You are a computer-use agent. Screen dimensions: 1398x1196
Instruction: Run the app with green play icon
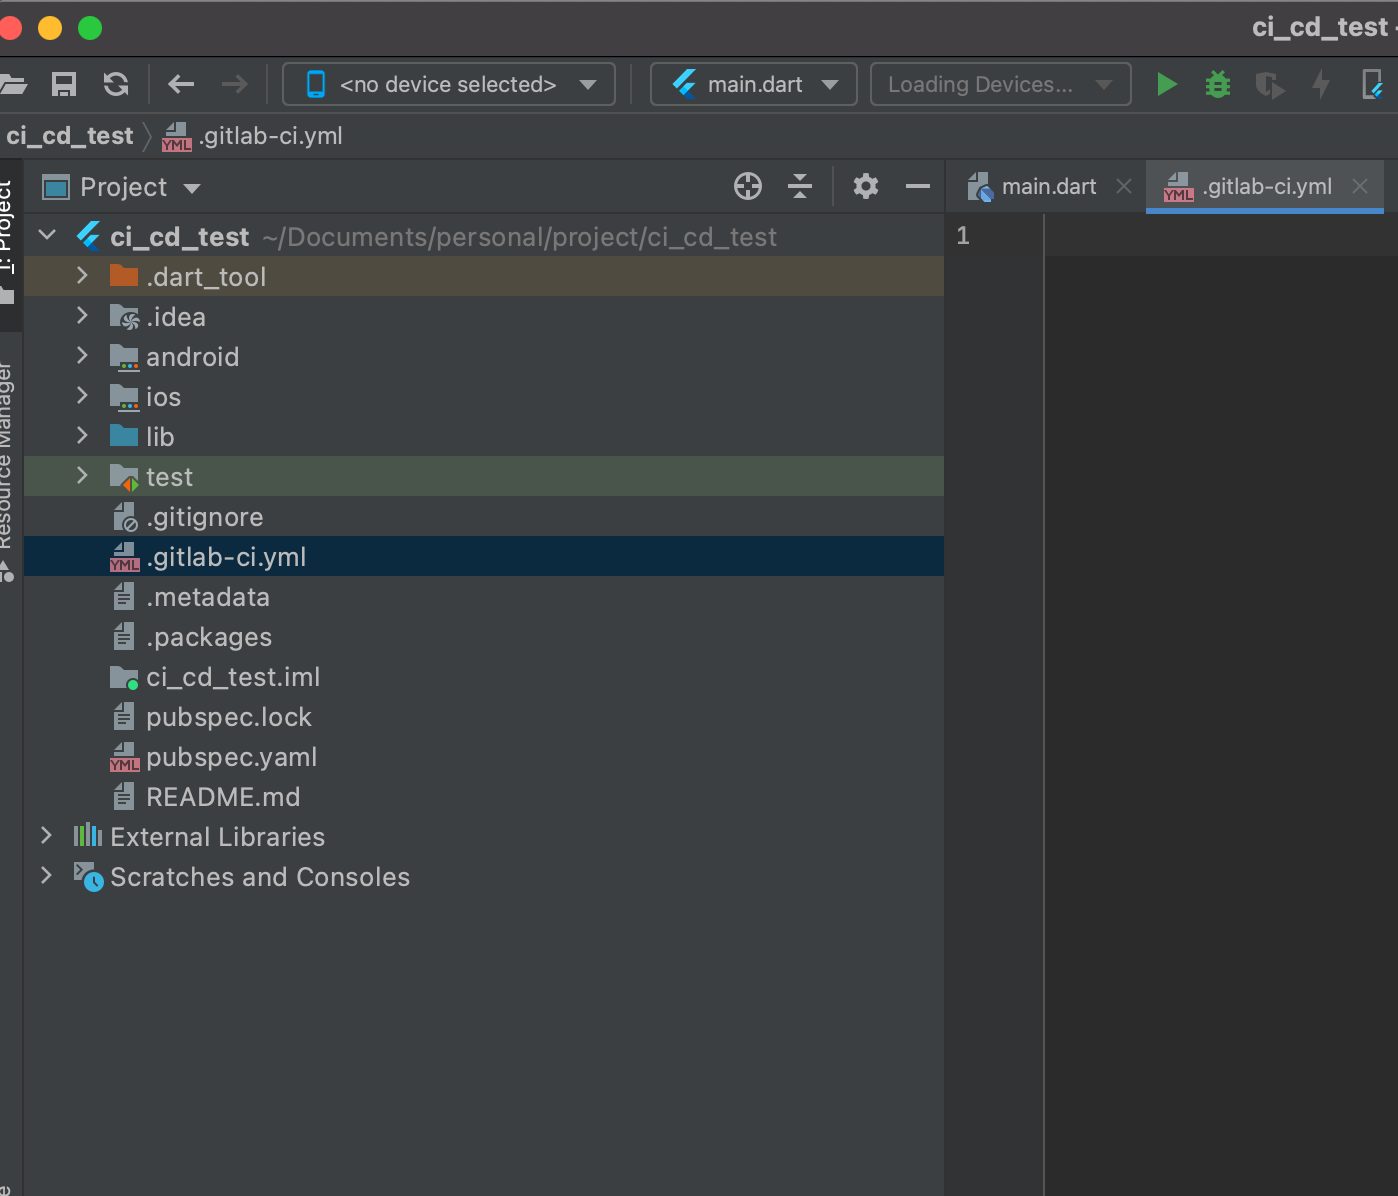click(1166, 85)
